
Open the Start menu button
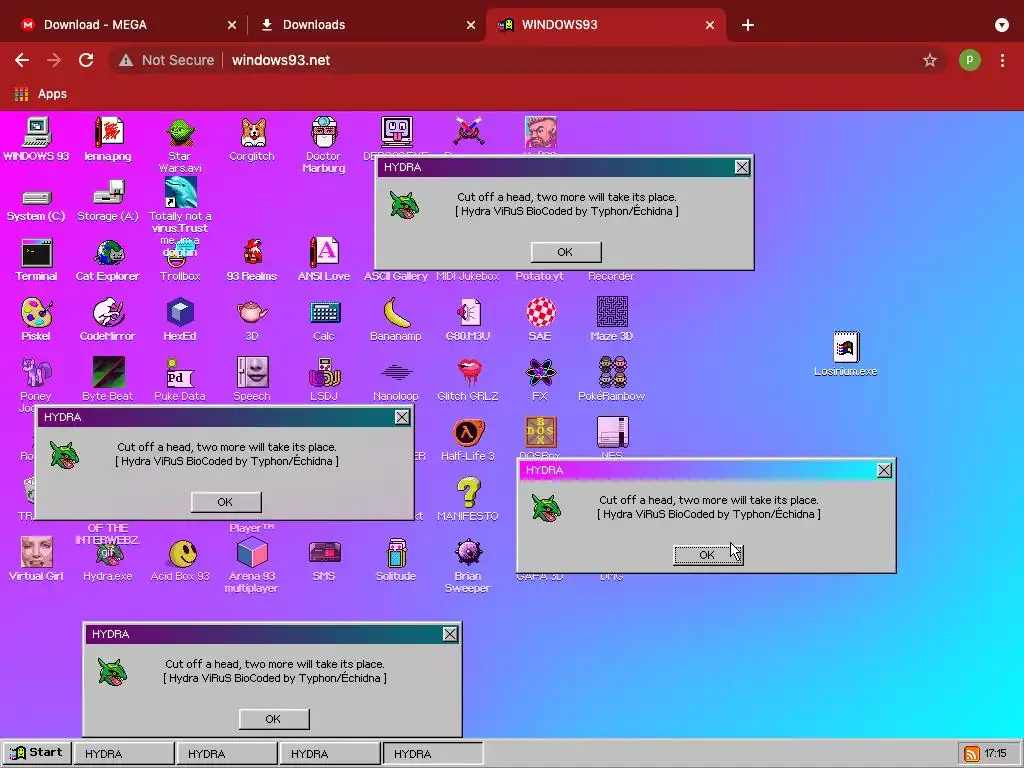click(37, 753)
